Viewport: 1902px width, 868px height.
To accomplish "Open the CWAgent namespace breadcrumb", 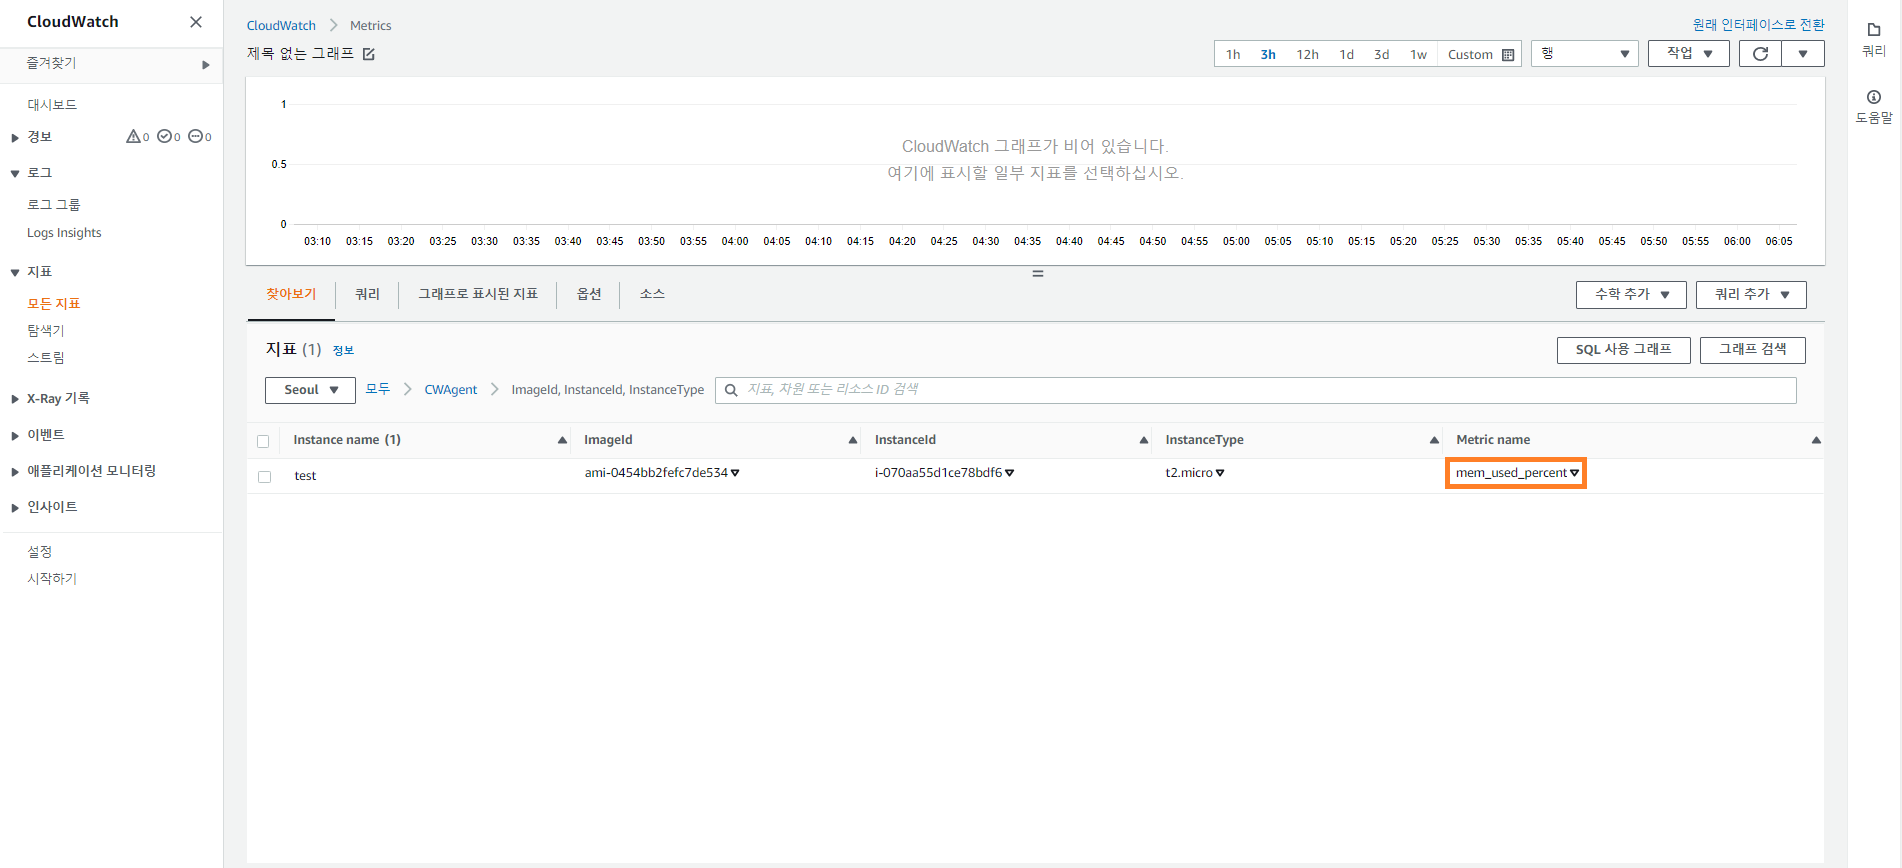I will 451,390.
